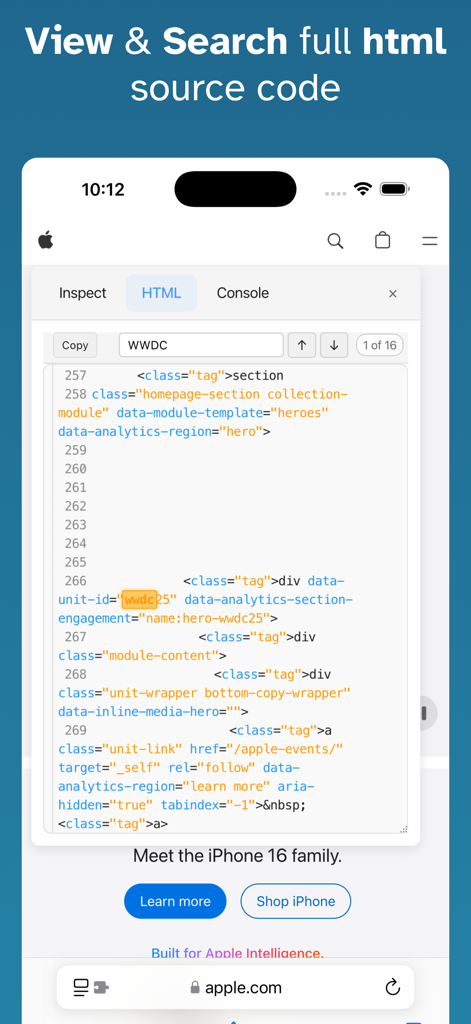Tap the 10:12 clock
471x1024 pixels.
pos(103,190)
